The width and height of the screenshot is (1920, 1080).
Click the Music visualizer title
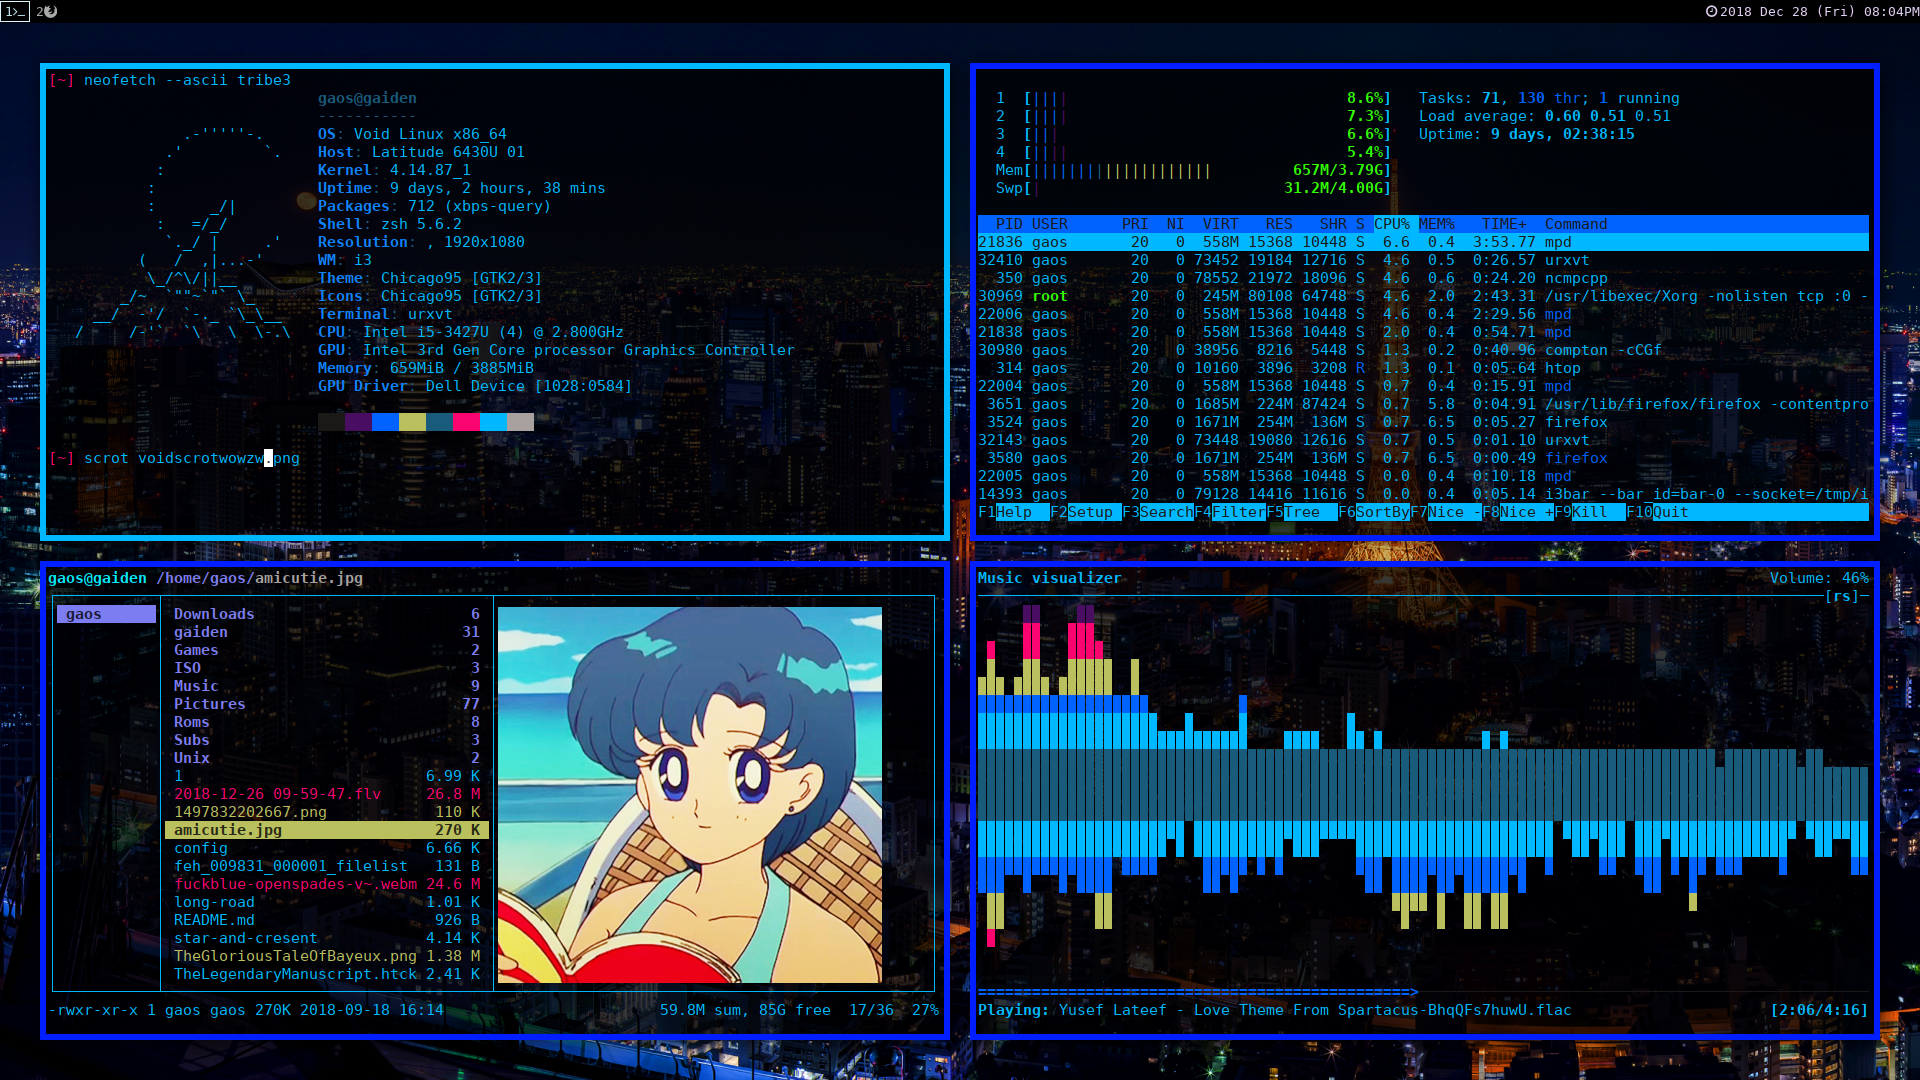tap(1050, 578)
